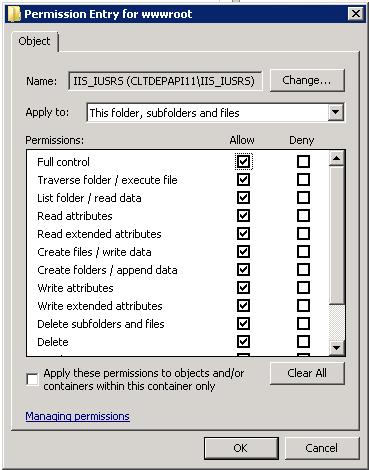The height and width of the screenshot is (470, 369).
Task: Check Deny for Delete permission
Action: coord(303,342)
